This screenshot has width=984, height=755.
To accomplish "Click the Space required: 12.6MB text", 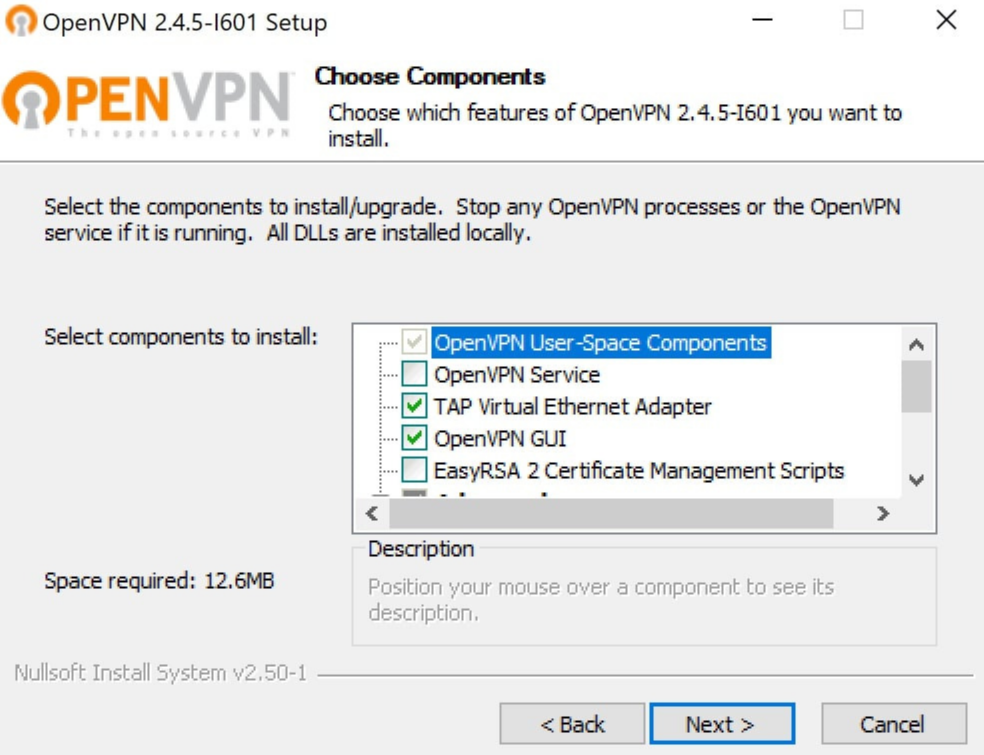I will tap(159, 581).
